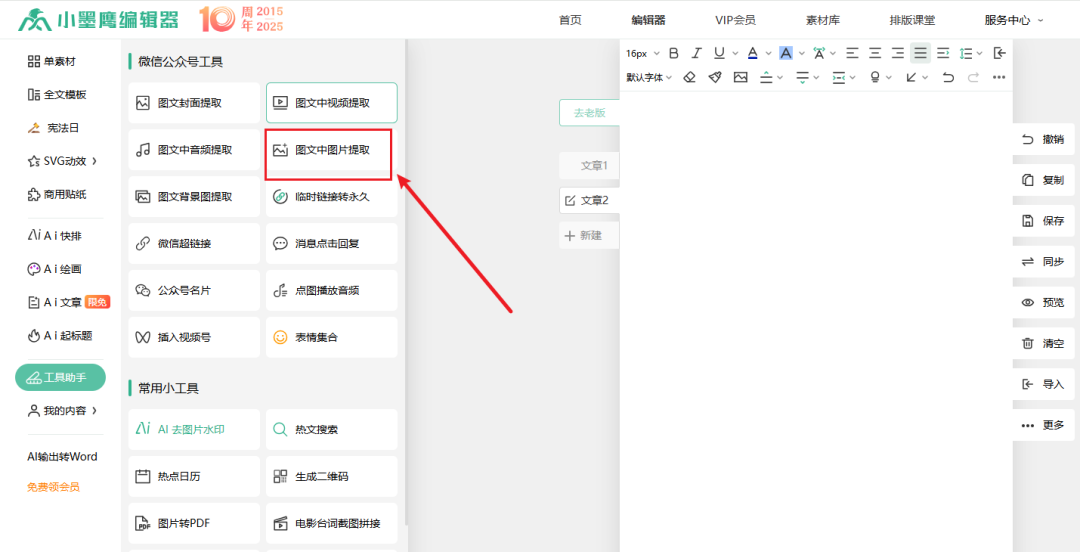Expand underline style dropdown arrow
The width and height of the screenshot is (1080, 552).
pos(735,53)
